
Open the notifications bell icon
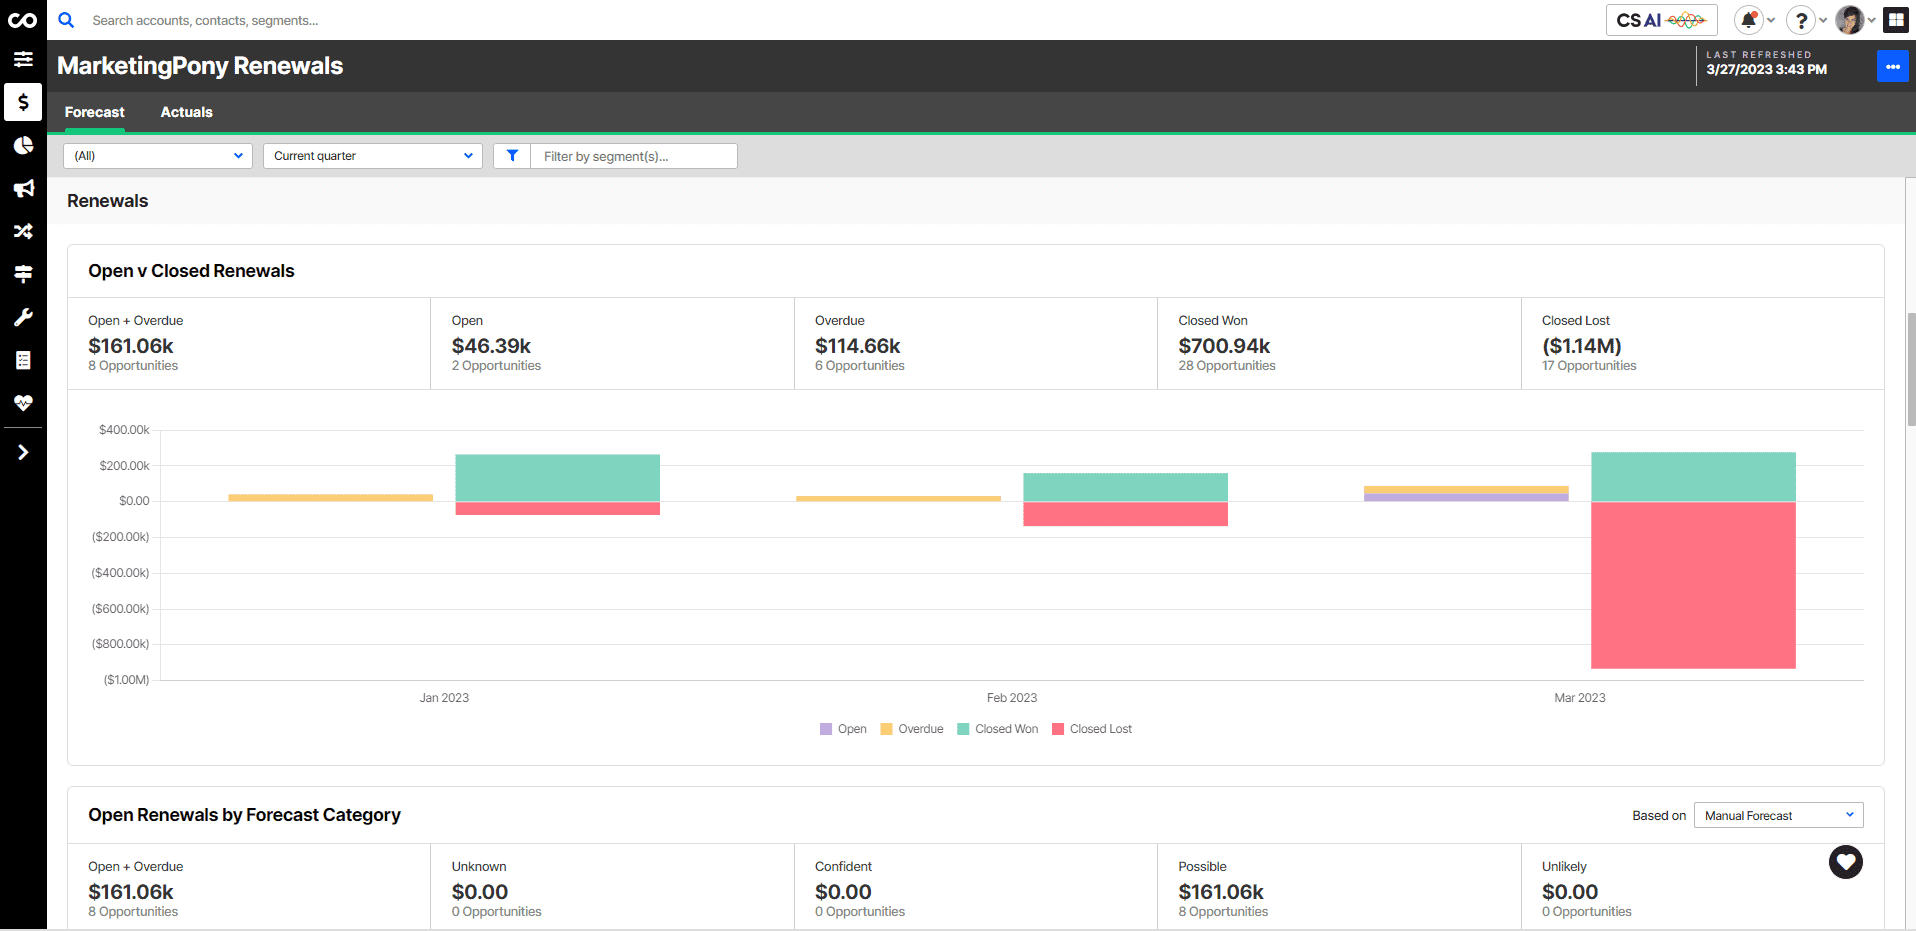click(x=1748, y=19)
